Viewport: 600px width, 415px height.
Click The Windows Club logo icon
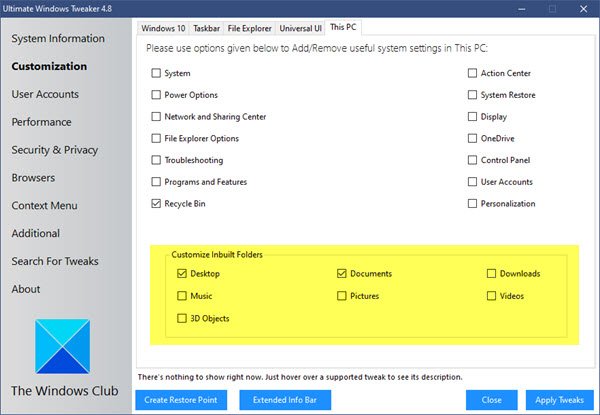(62, 346)
